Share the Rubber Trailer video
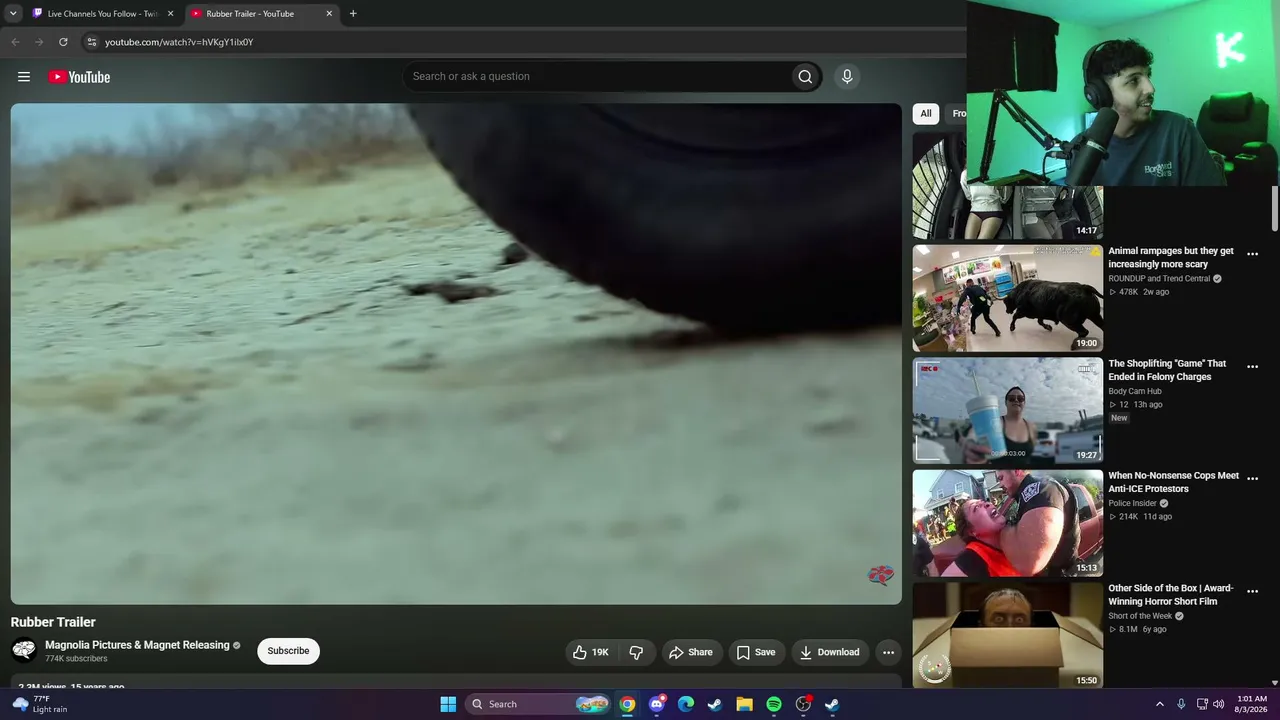The image size is (1280, 720). (691, 652)
